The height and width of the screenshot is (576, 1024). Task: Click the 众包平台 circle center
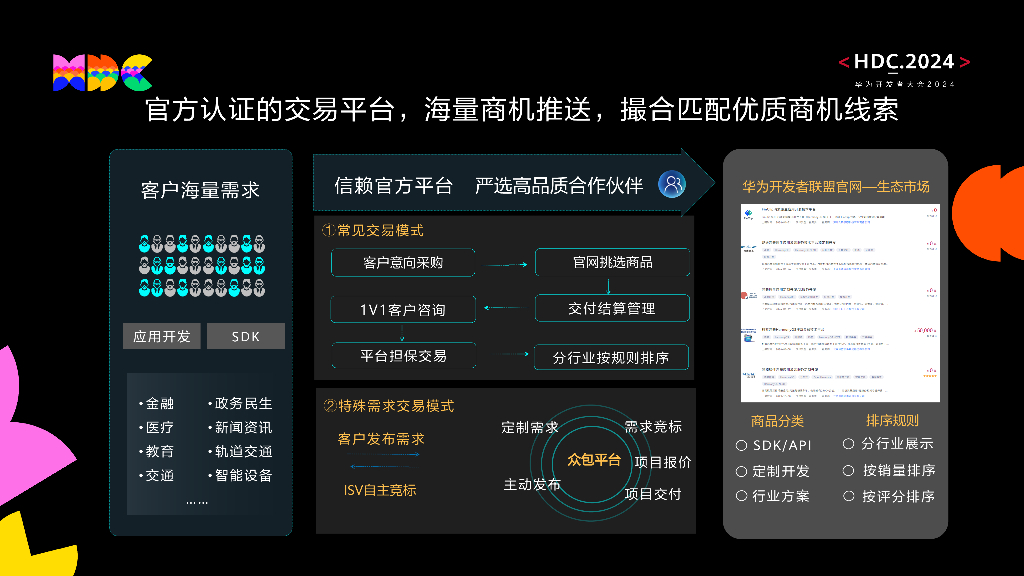(593, 460)
